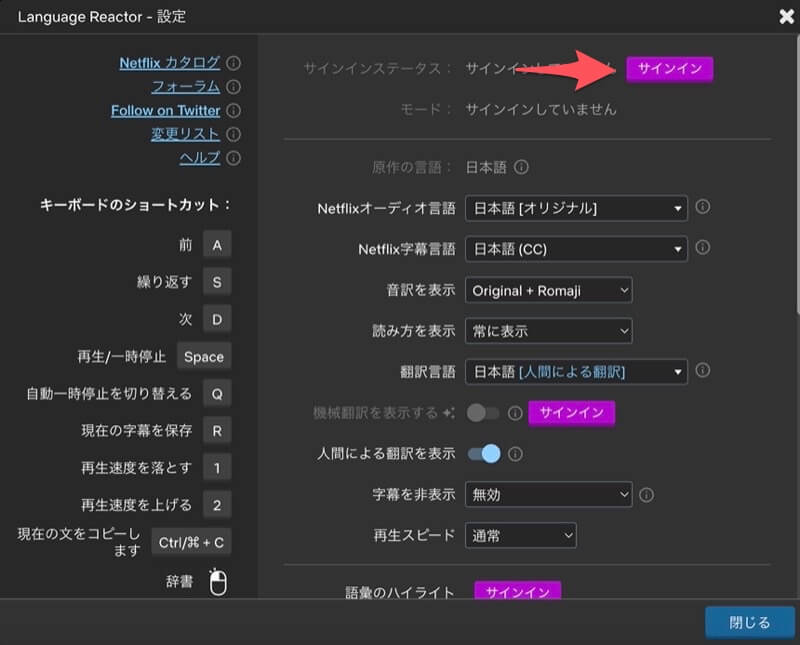
Task: Open 読み方を表示 dropdown
Action: point(549,330)
